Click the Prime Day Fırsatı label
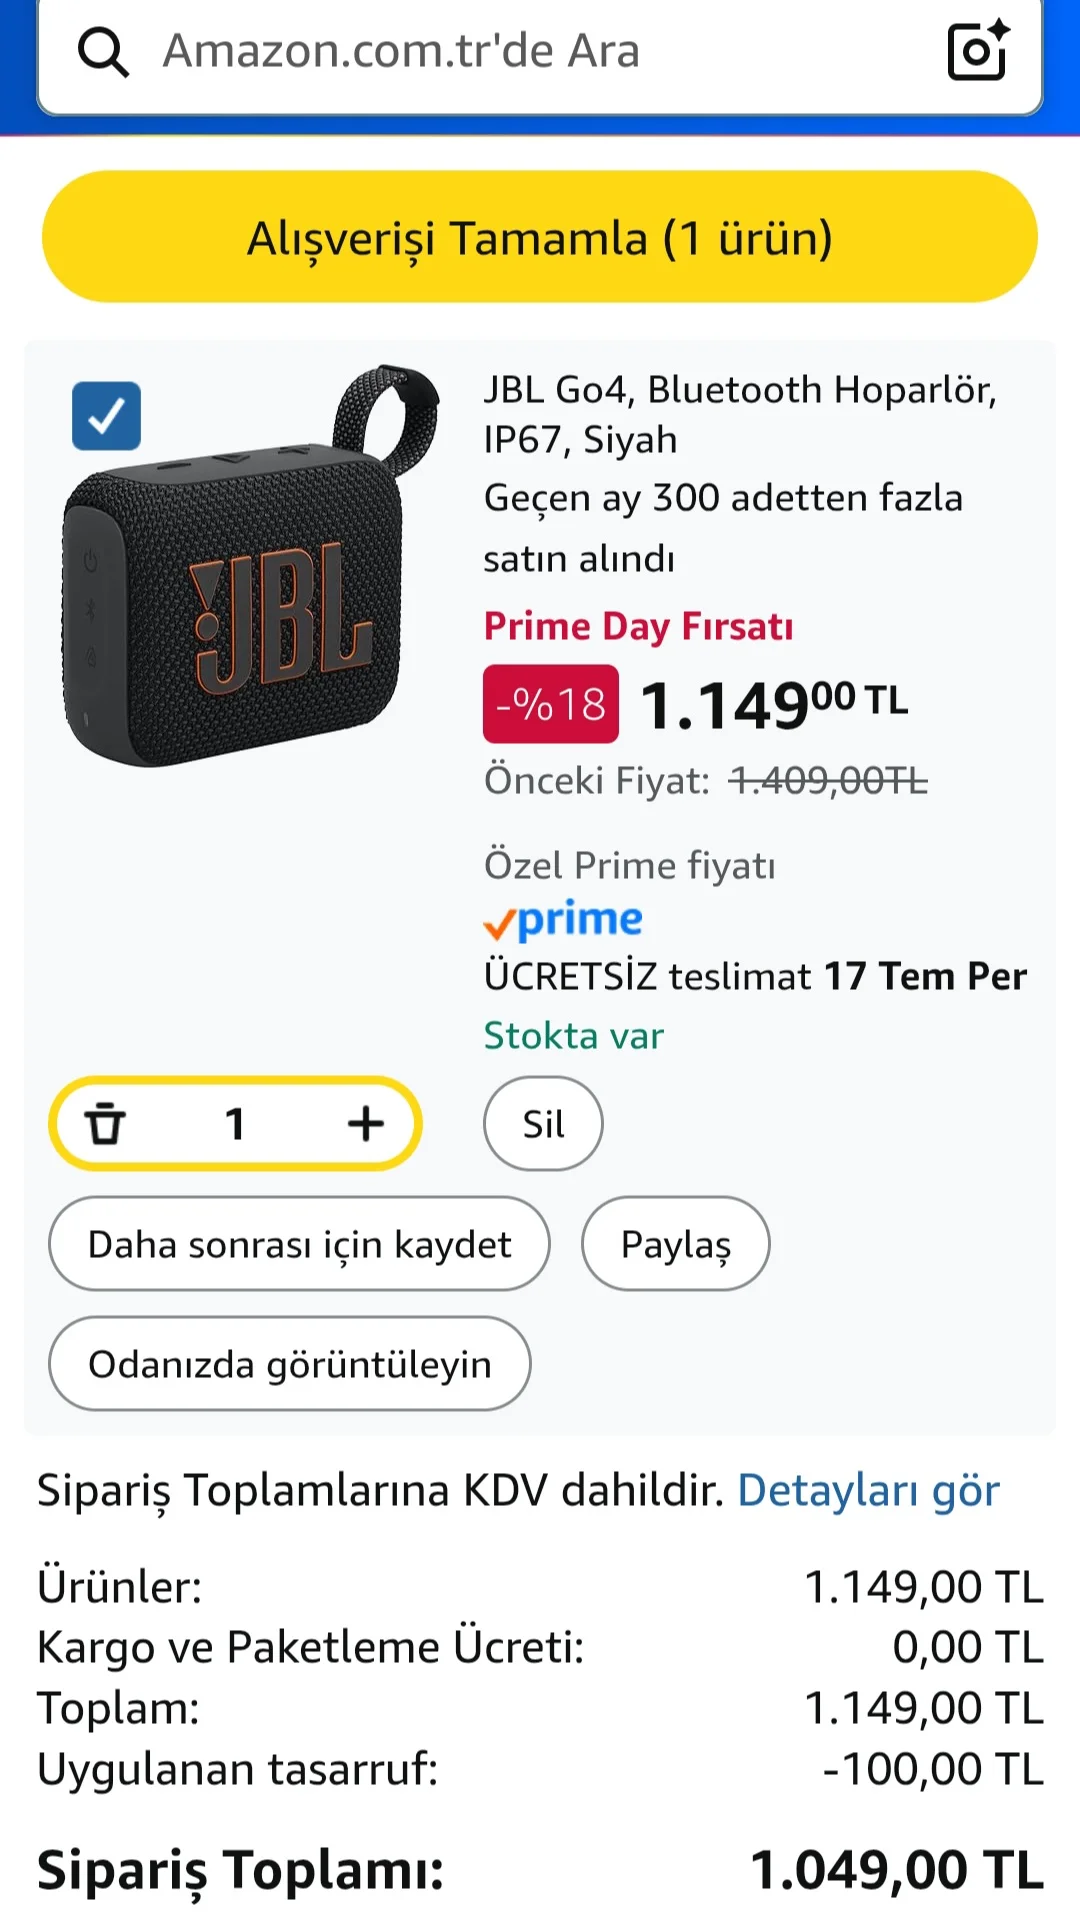 click(x=639, y=626)
